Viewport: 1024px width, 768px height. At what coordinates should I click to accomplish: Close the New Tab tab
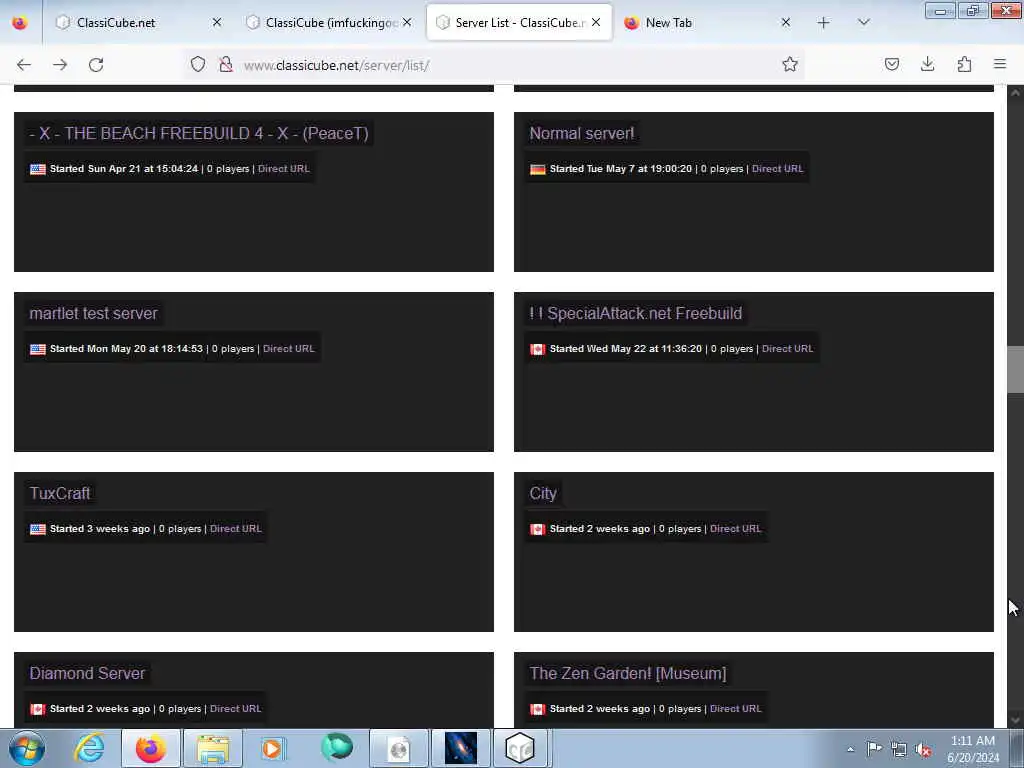coord(786,23)
